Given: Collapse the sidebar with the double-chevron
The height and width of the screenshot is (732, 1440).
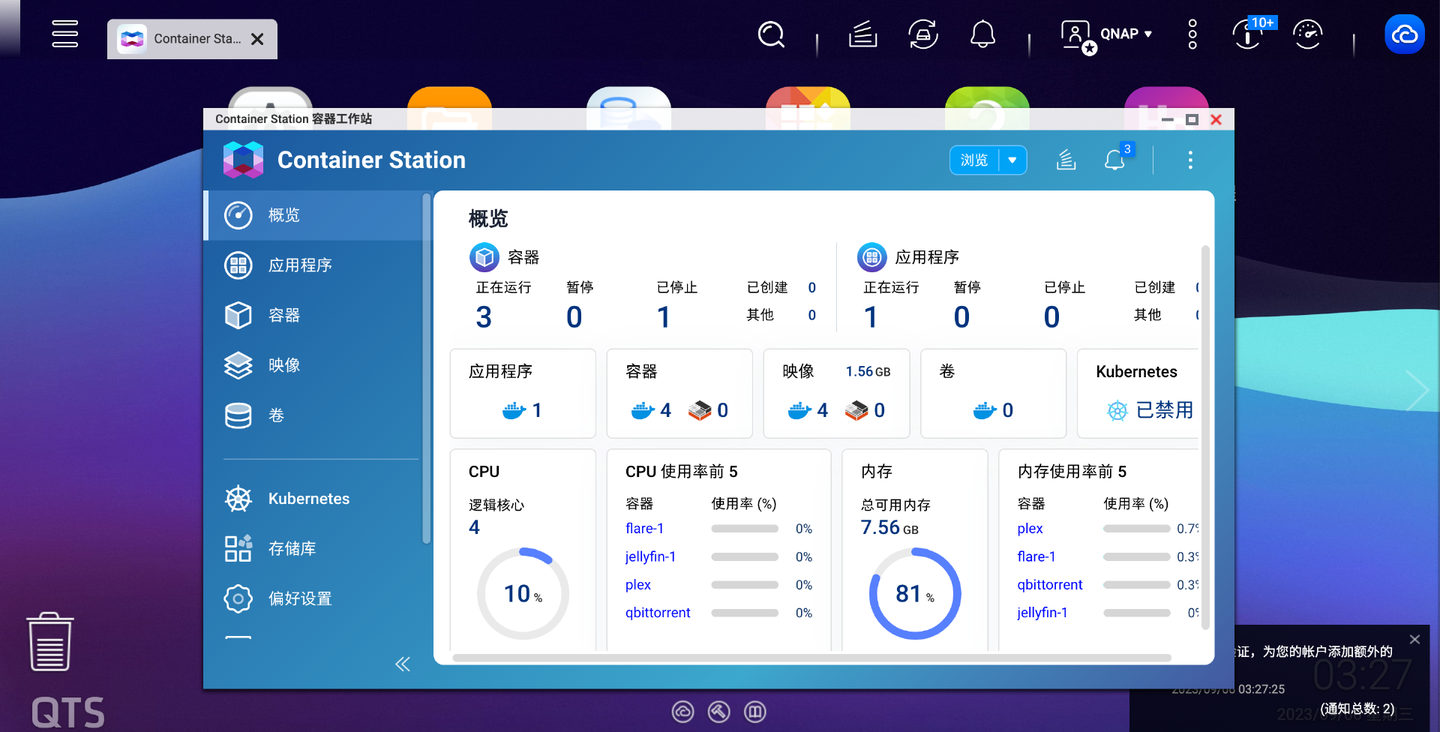Looking at the screenshot, I should pos(402,663).
